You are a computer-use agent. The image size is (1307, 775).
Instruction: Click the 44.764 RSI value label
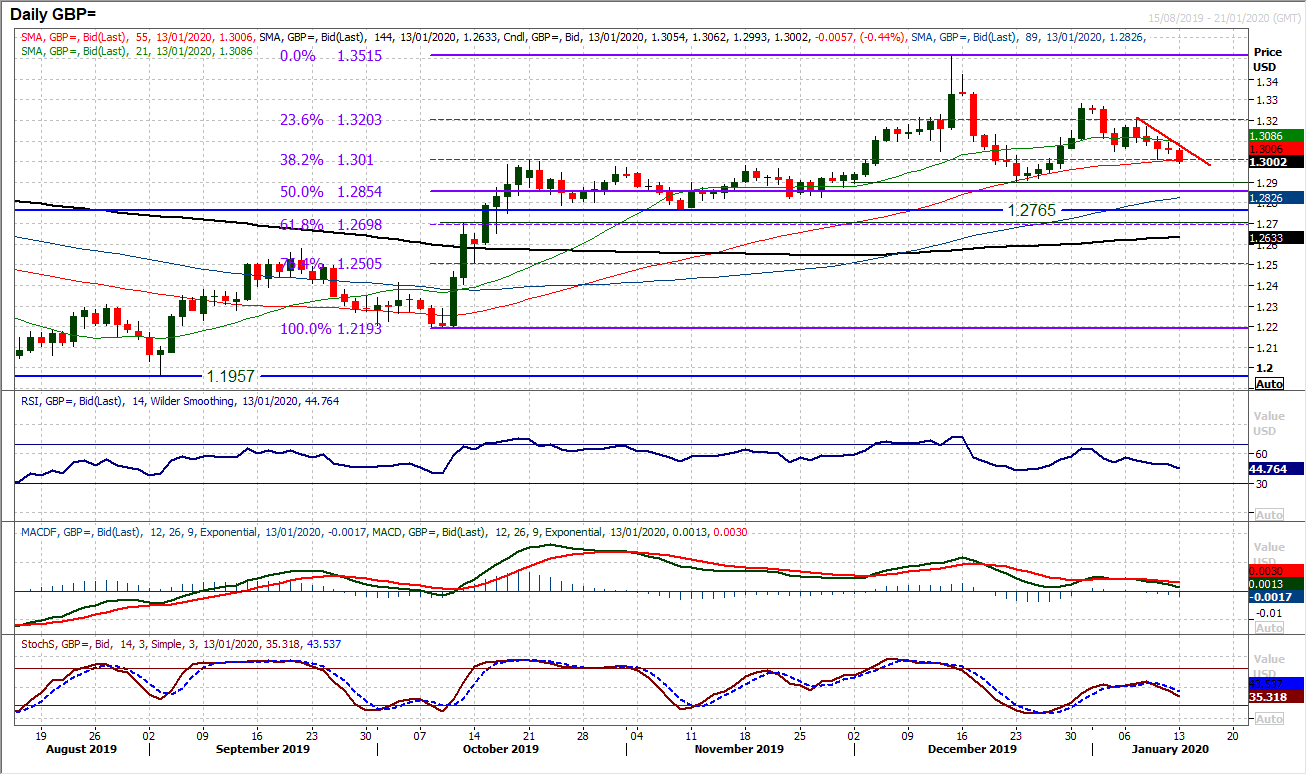tap(1270, 466)
